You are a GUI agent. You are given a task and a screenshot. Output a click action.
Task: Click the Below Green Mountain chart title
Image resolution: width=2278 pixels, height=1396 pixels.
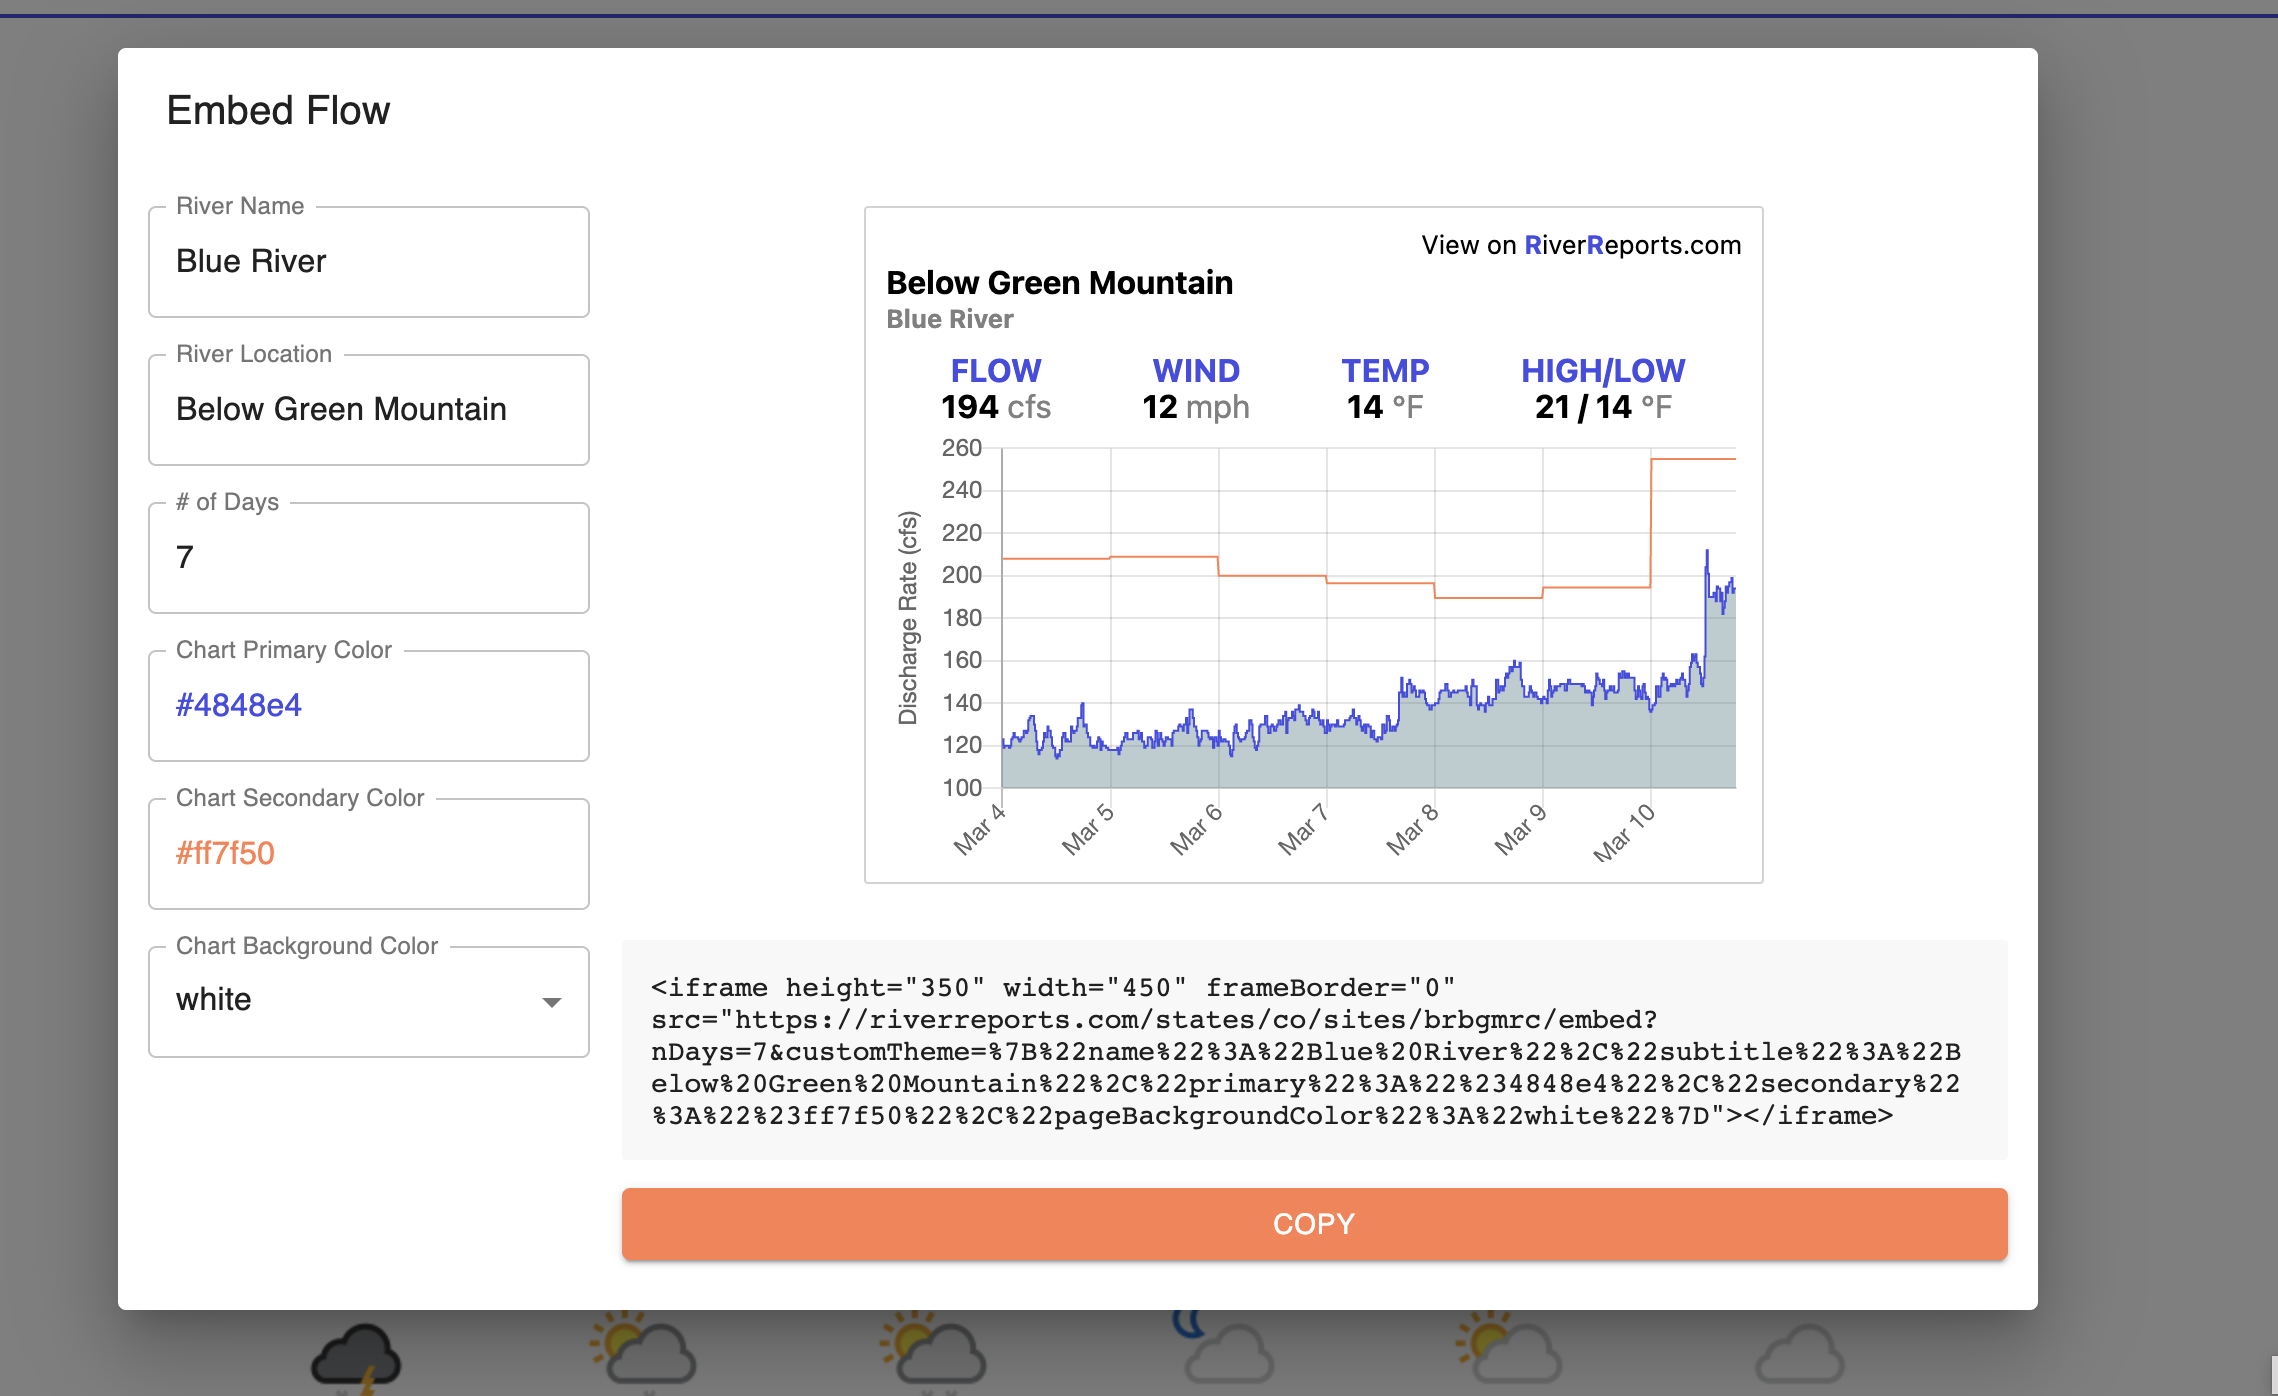coord(1059,283)
